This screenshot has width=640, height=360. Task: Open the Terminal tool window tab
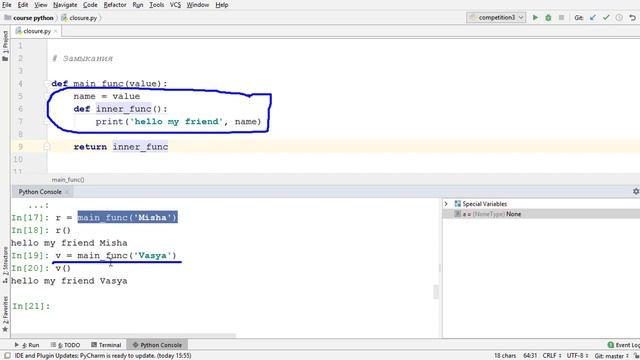[x=106, y=345]
